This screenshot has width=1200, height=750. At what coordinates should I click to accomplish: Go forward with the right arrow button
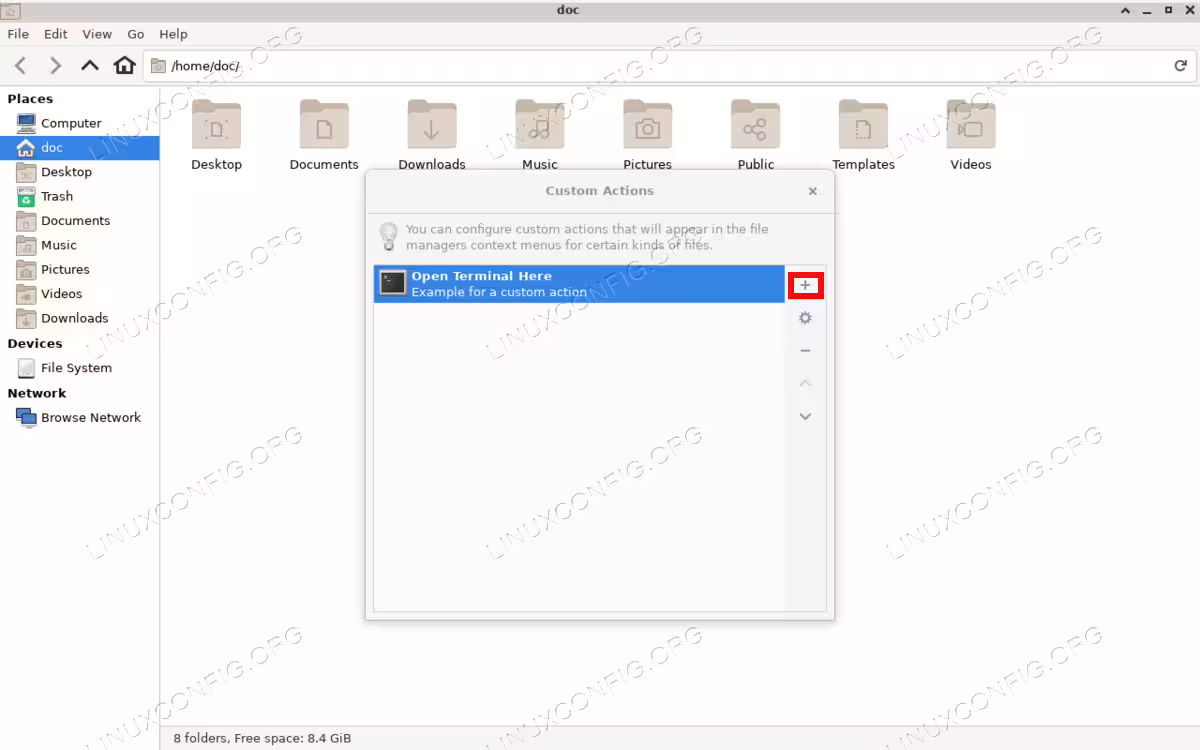[56, 66]
